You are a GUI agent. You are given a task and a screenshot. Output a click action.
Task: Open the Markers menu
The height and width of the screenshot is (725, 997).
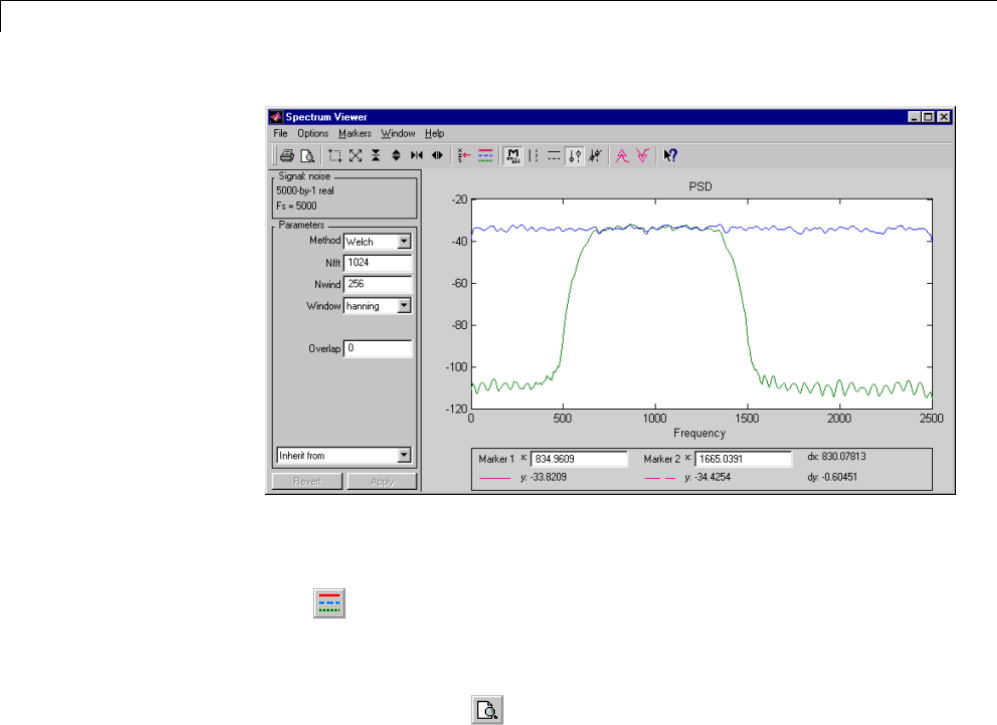(354, 133)
